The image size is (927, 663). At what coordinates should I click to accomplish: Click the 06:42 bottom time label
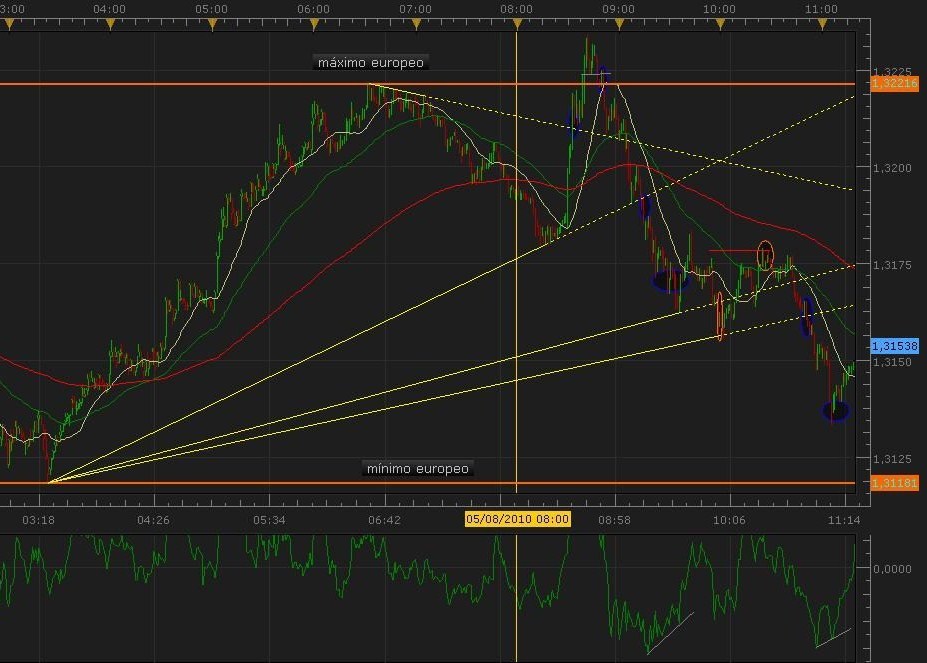click(384, 520)
